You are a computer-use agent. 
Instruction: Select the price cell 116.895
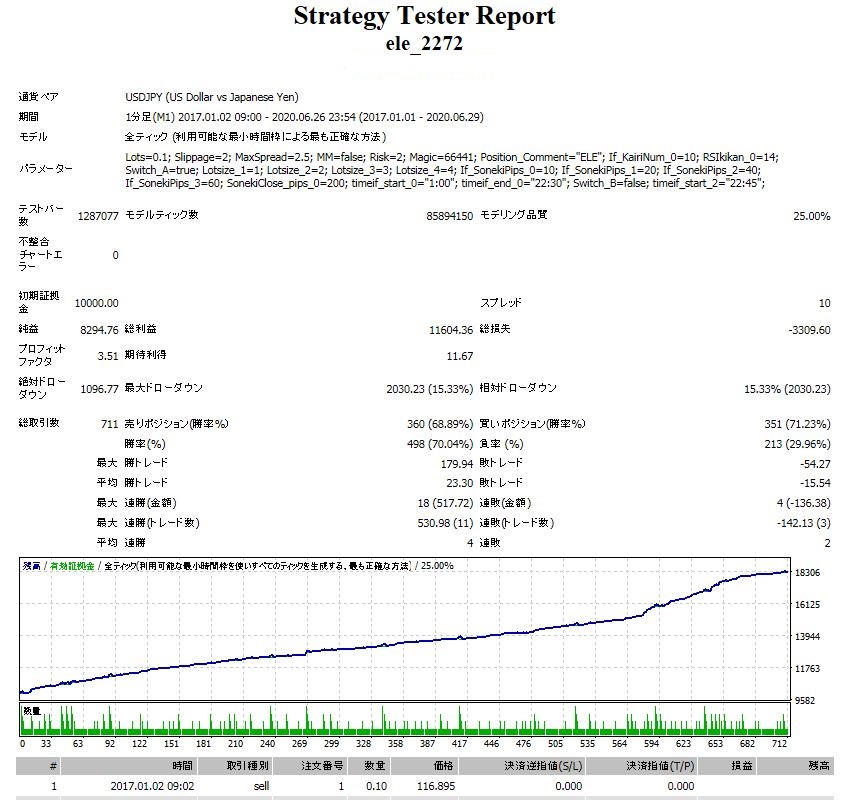pyautogui.click(x=436, y=786)
